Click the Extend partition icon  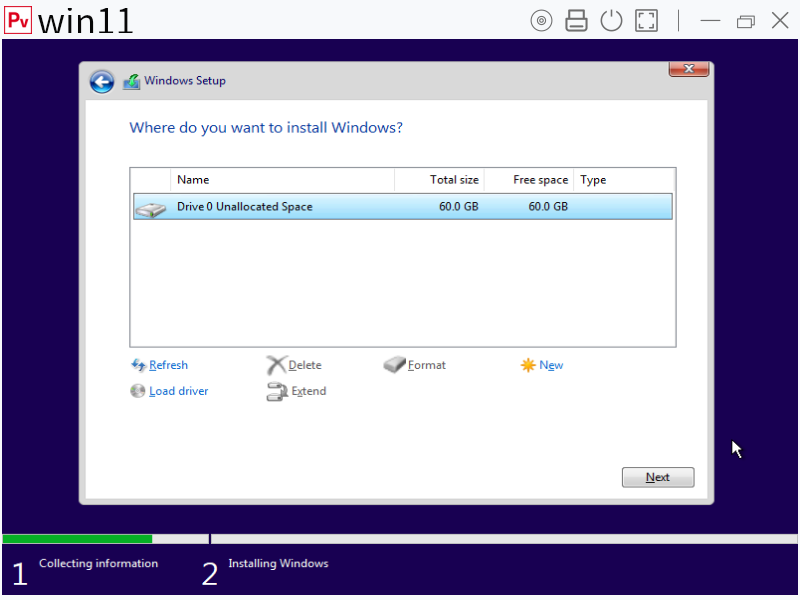click(x=277, y=392)
